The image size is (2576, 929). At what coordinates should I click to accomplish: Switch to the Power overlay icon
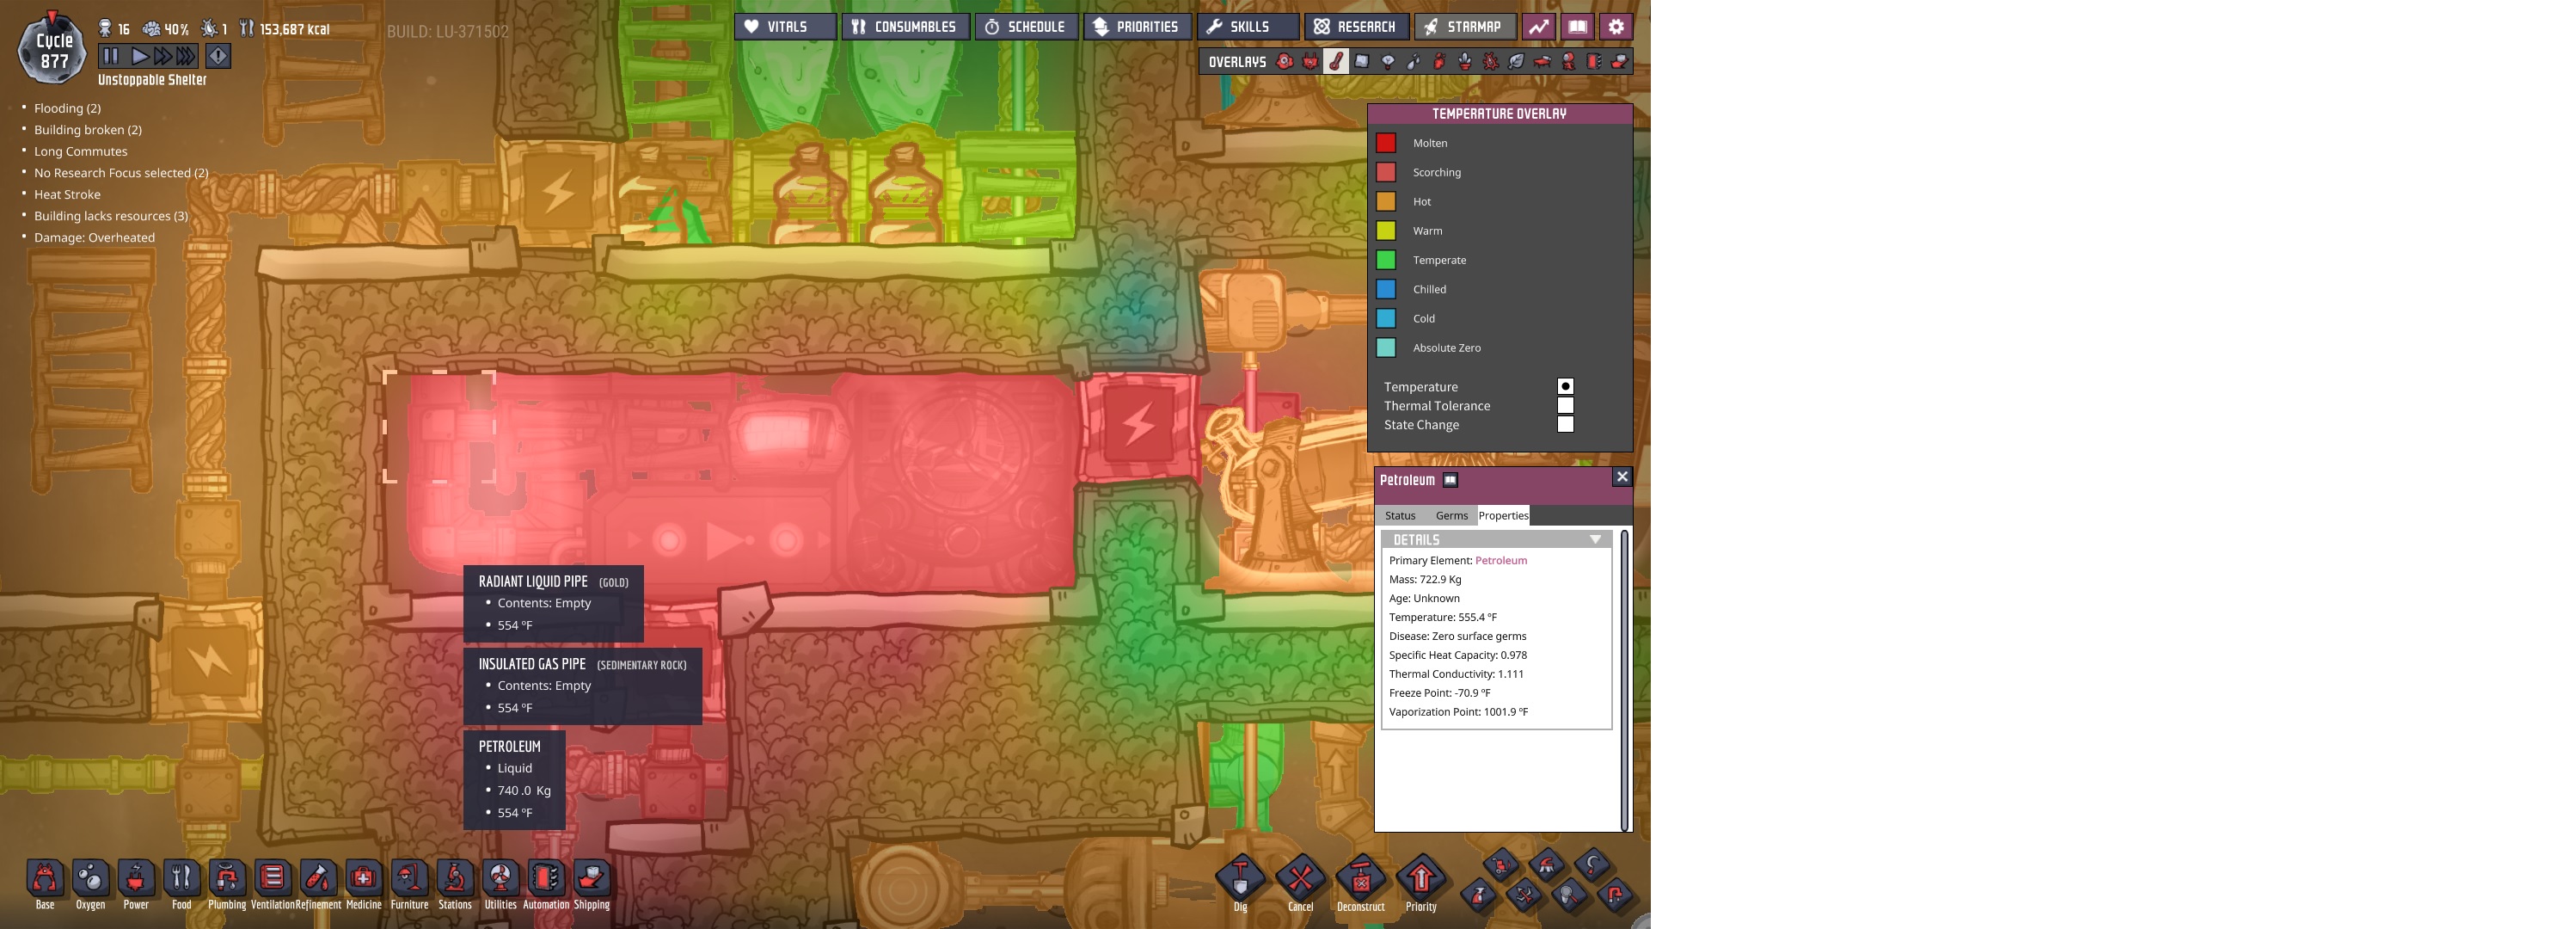[1310, 62]
